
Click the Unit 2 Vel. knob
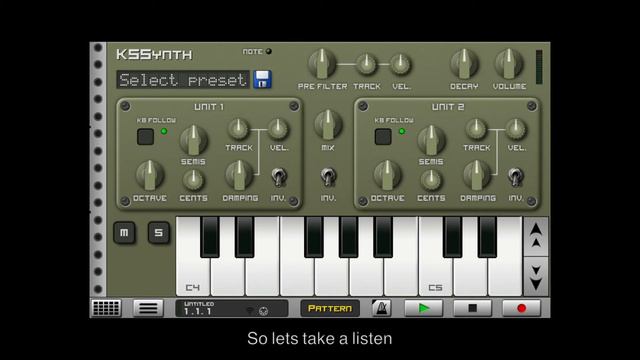pos(516,129)
